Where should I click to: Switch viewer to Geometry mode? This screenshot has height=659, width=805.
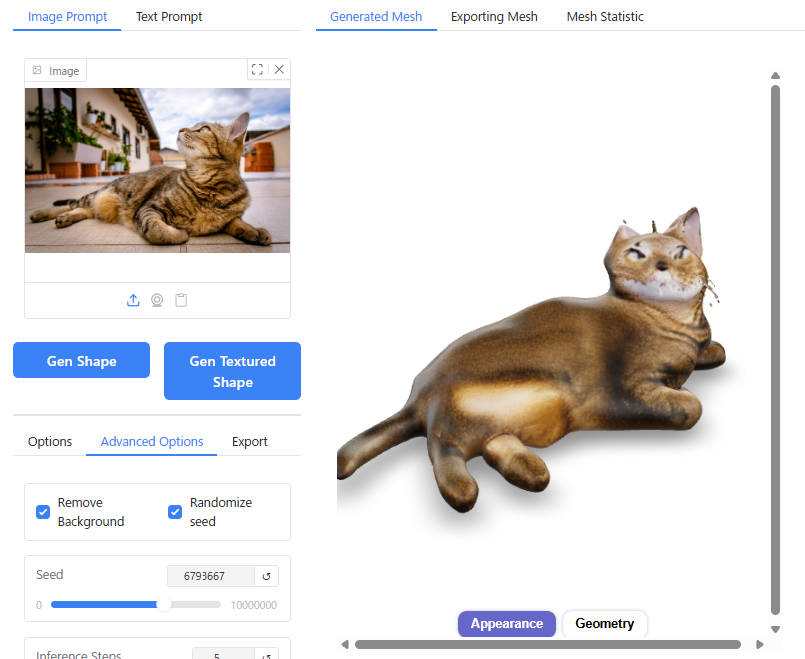pos(604,624)
